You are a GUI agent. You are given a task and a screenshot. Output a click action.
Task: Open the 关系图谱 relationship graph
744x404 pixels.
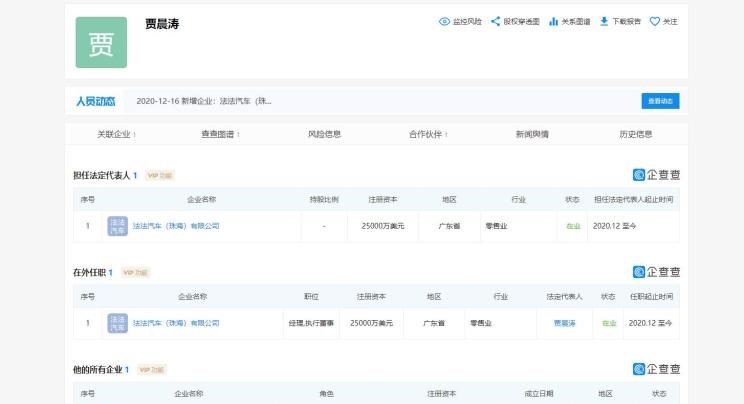click(x=553, y=21)
